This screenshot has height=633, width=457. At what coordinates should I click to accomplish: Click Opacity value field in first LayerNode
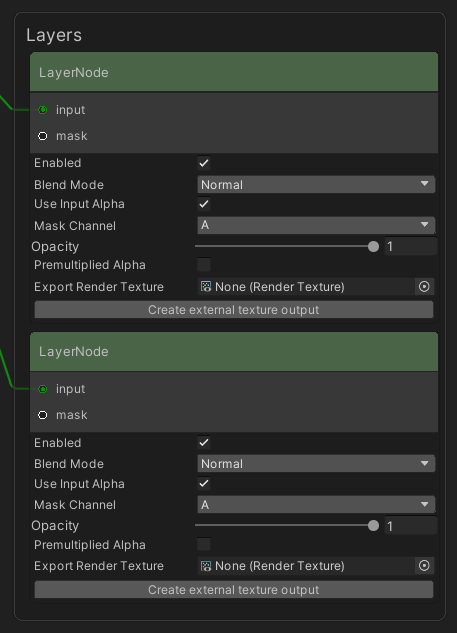coord(411,246)
